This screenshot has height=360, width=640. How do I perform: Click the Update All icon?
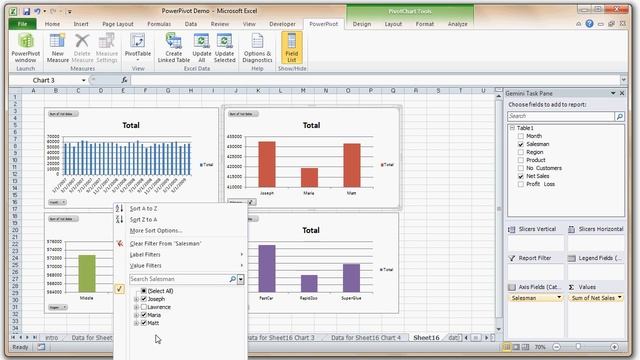[202, 48]
